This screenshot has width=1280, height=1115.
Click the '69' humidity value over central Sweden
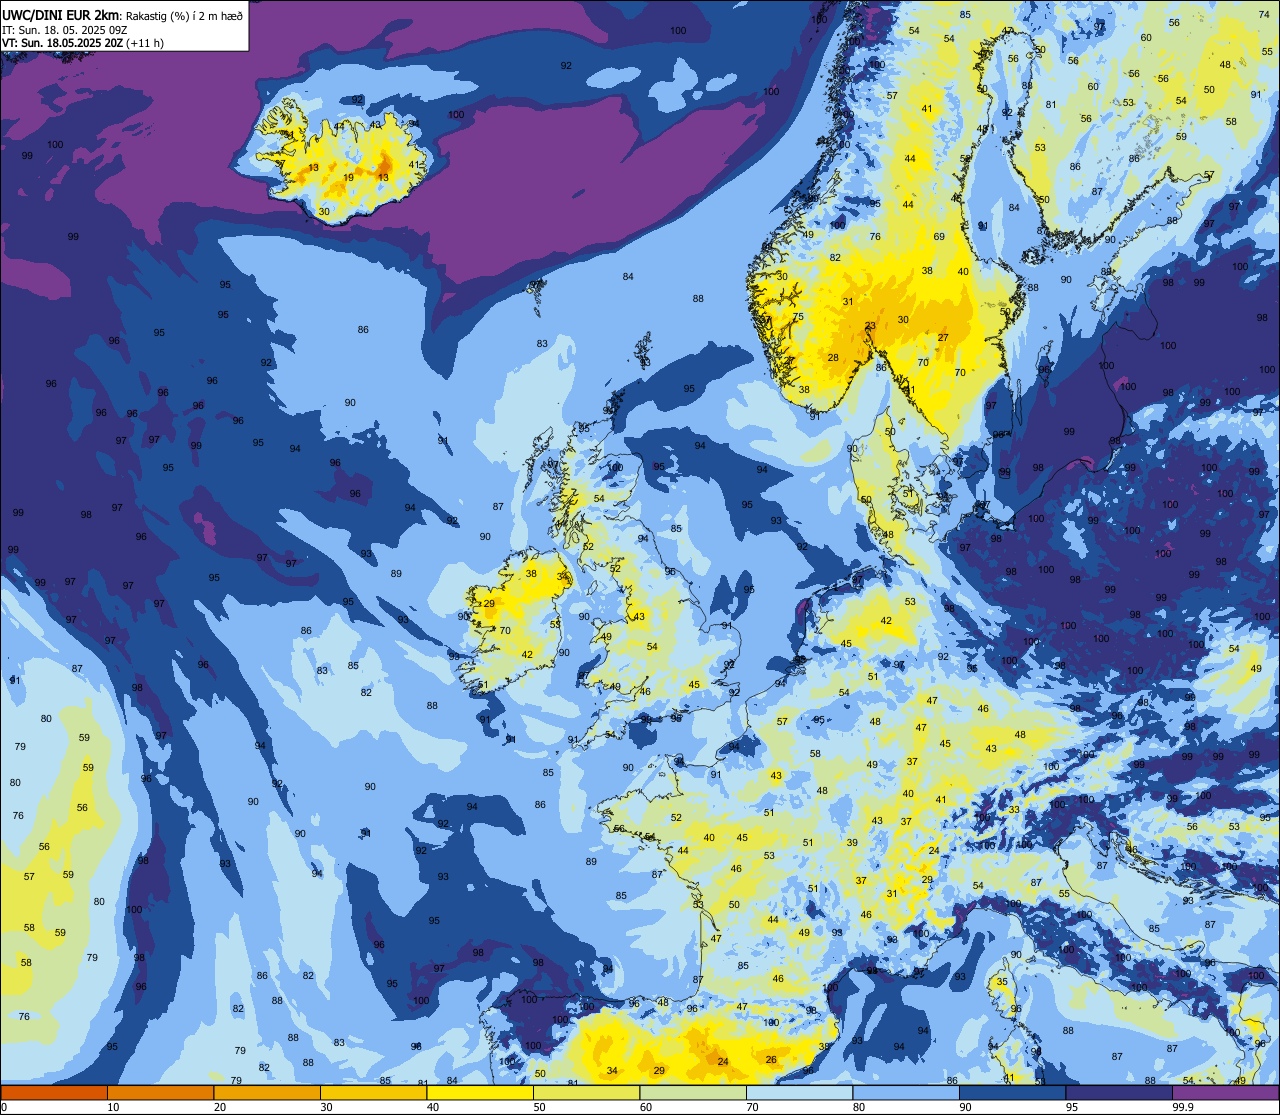point(939,237)
